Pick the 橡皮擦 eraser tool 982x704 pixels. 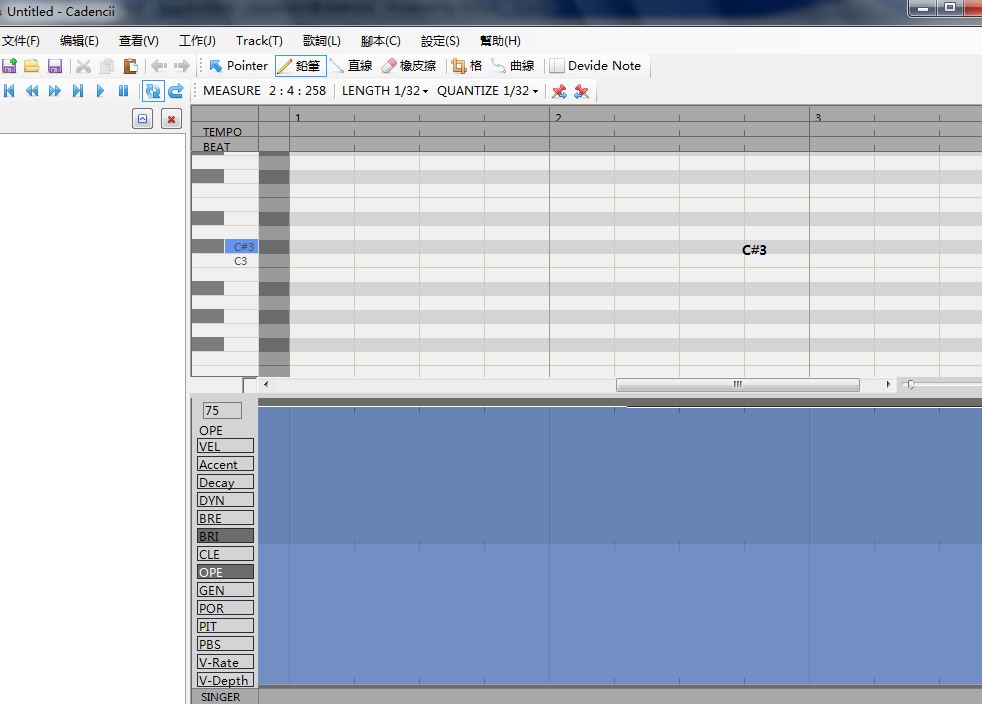pos(408,66)
